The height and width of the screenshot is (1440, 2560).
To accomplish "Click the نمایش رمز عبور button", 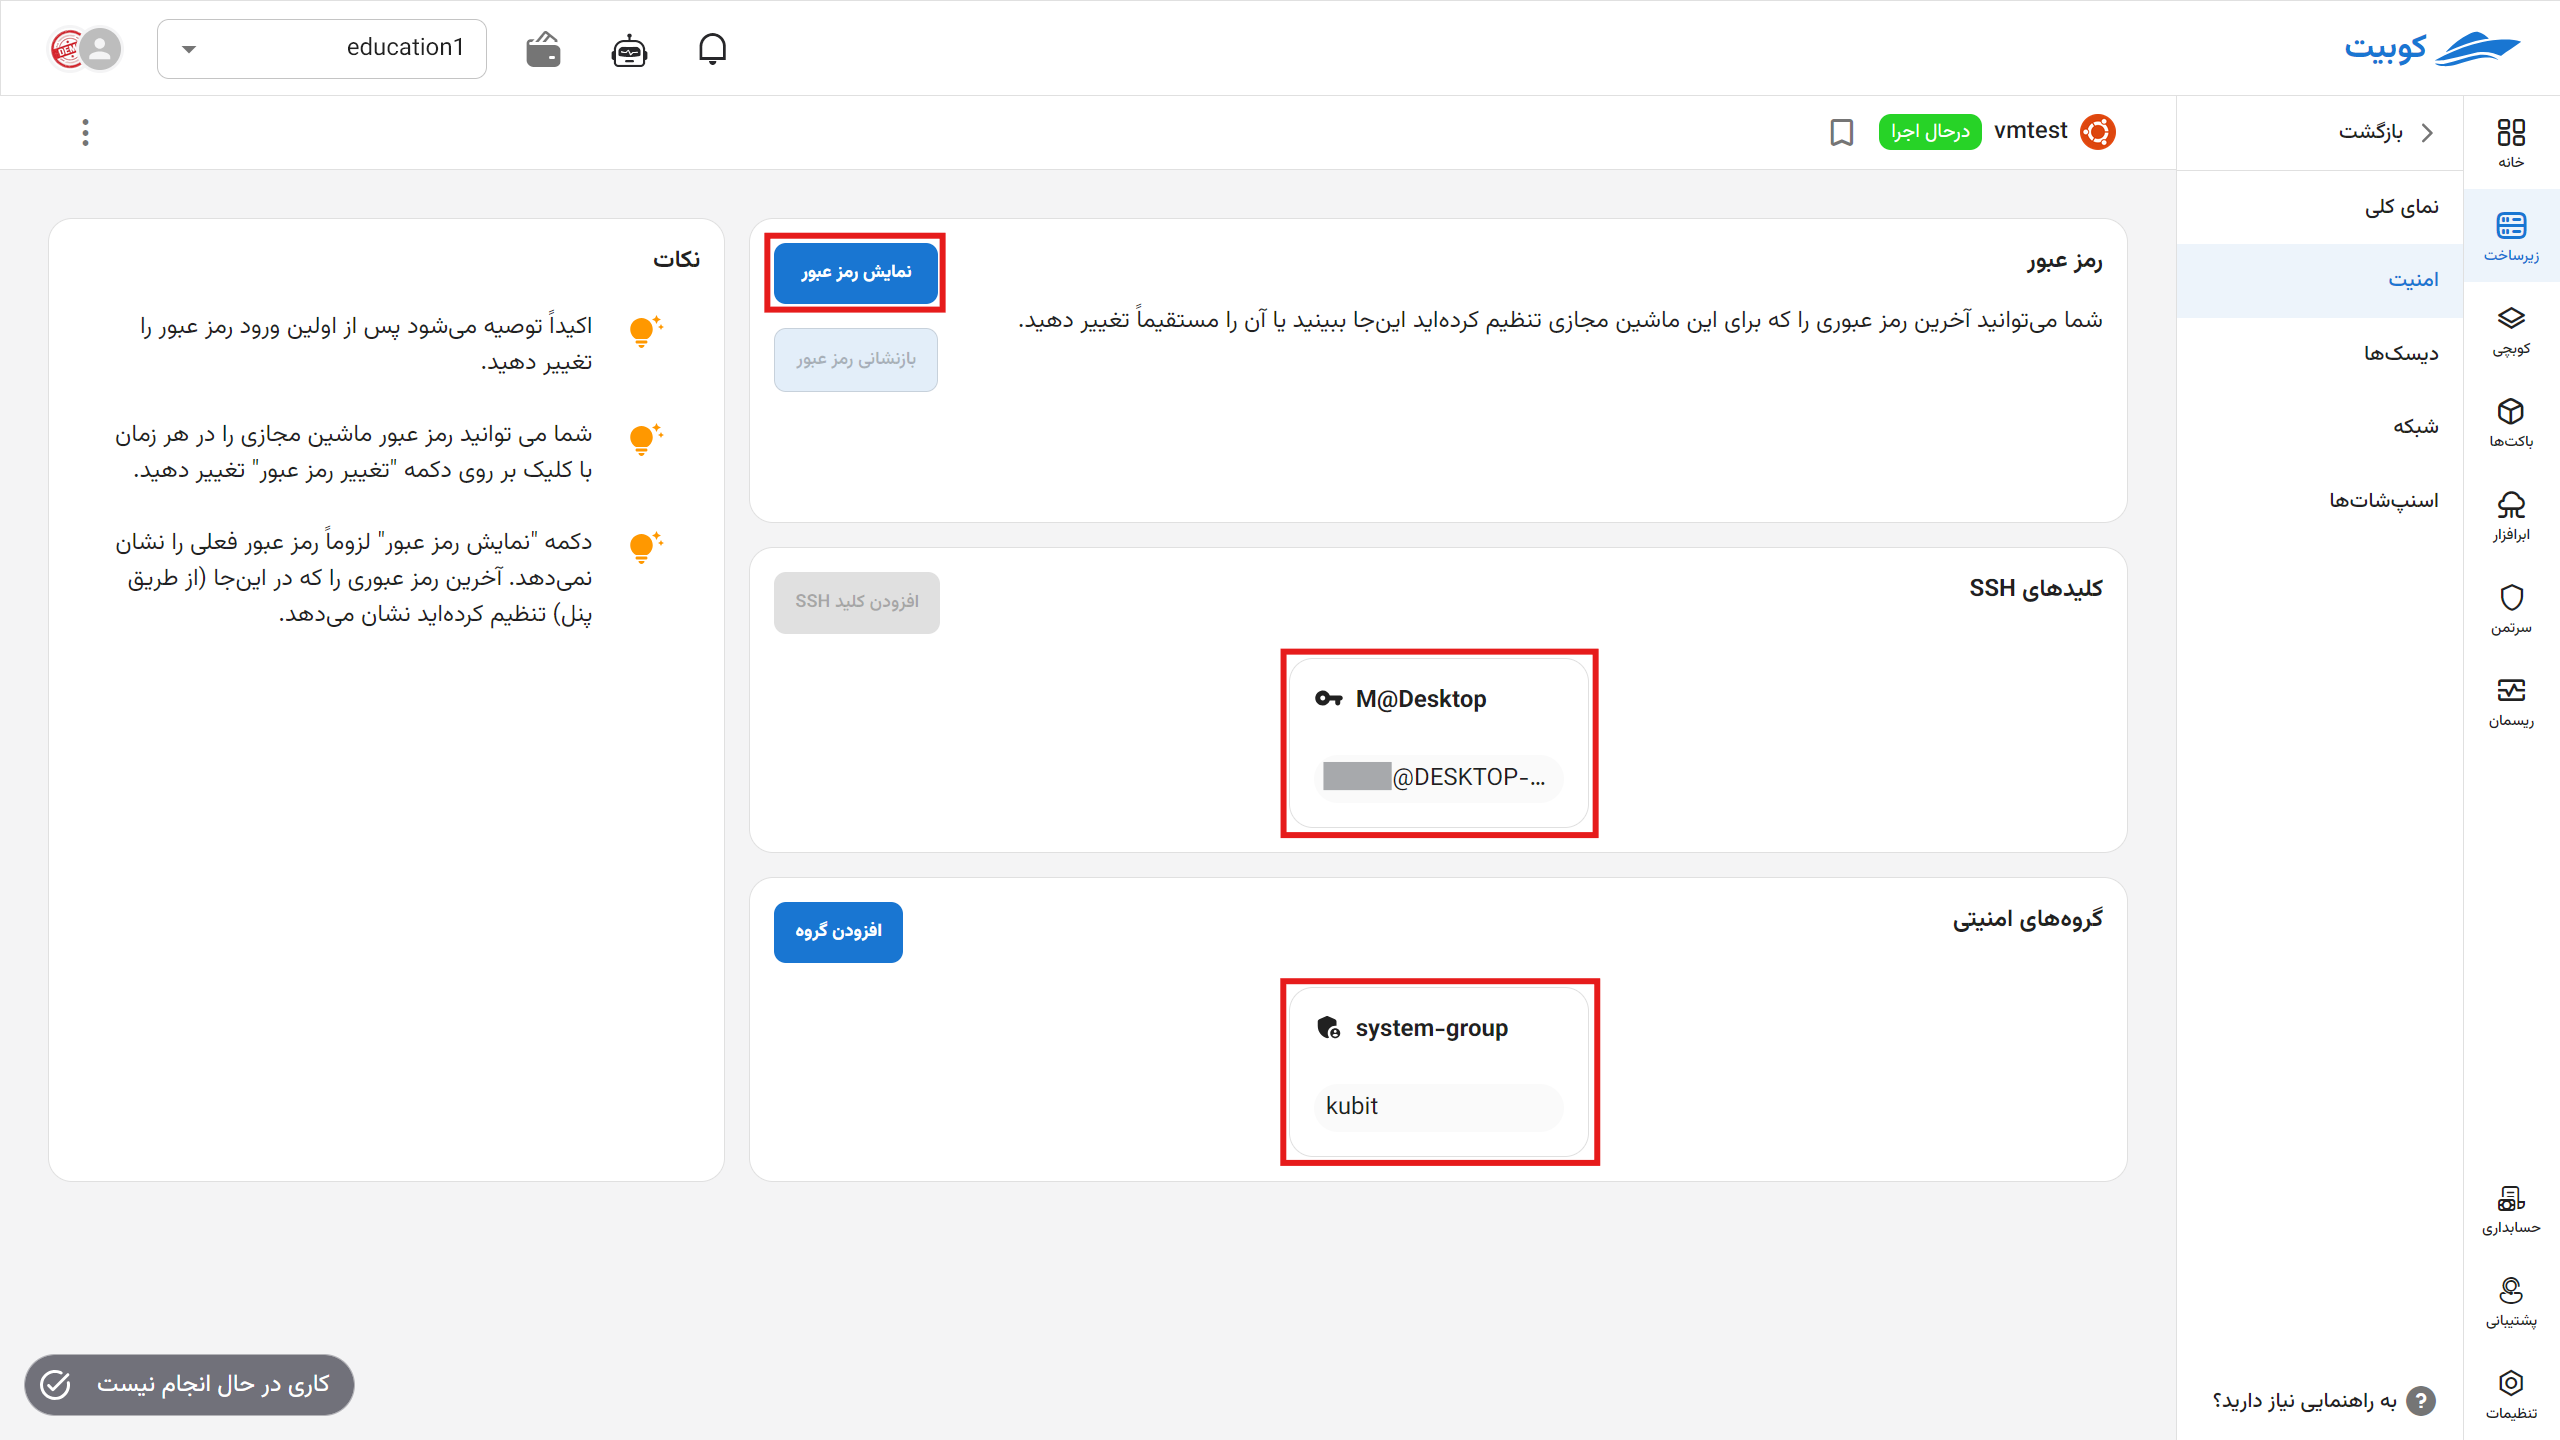I will [855, 272].
